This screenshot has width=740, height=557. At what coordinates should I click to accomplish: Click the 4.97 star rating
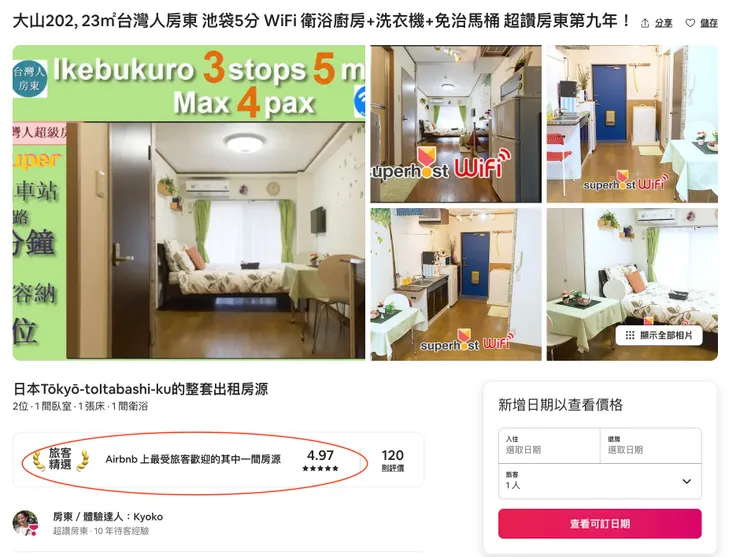pyautogui.click(x=320, y=460)
